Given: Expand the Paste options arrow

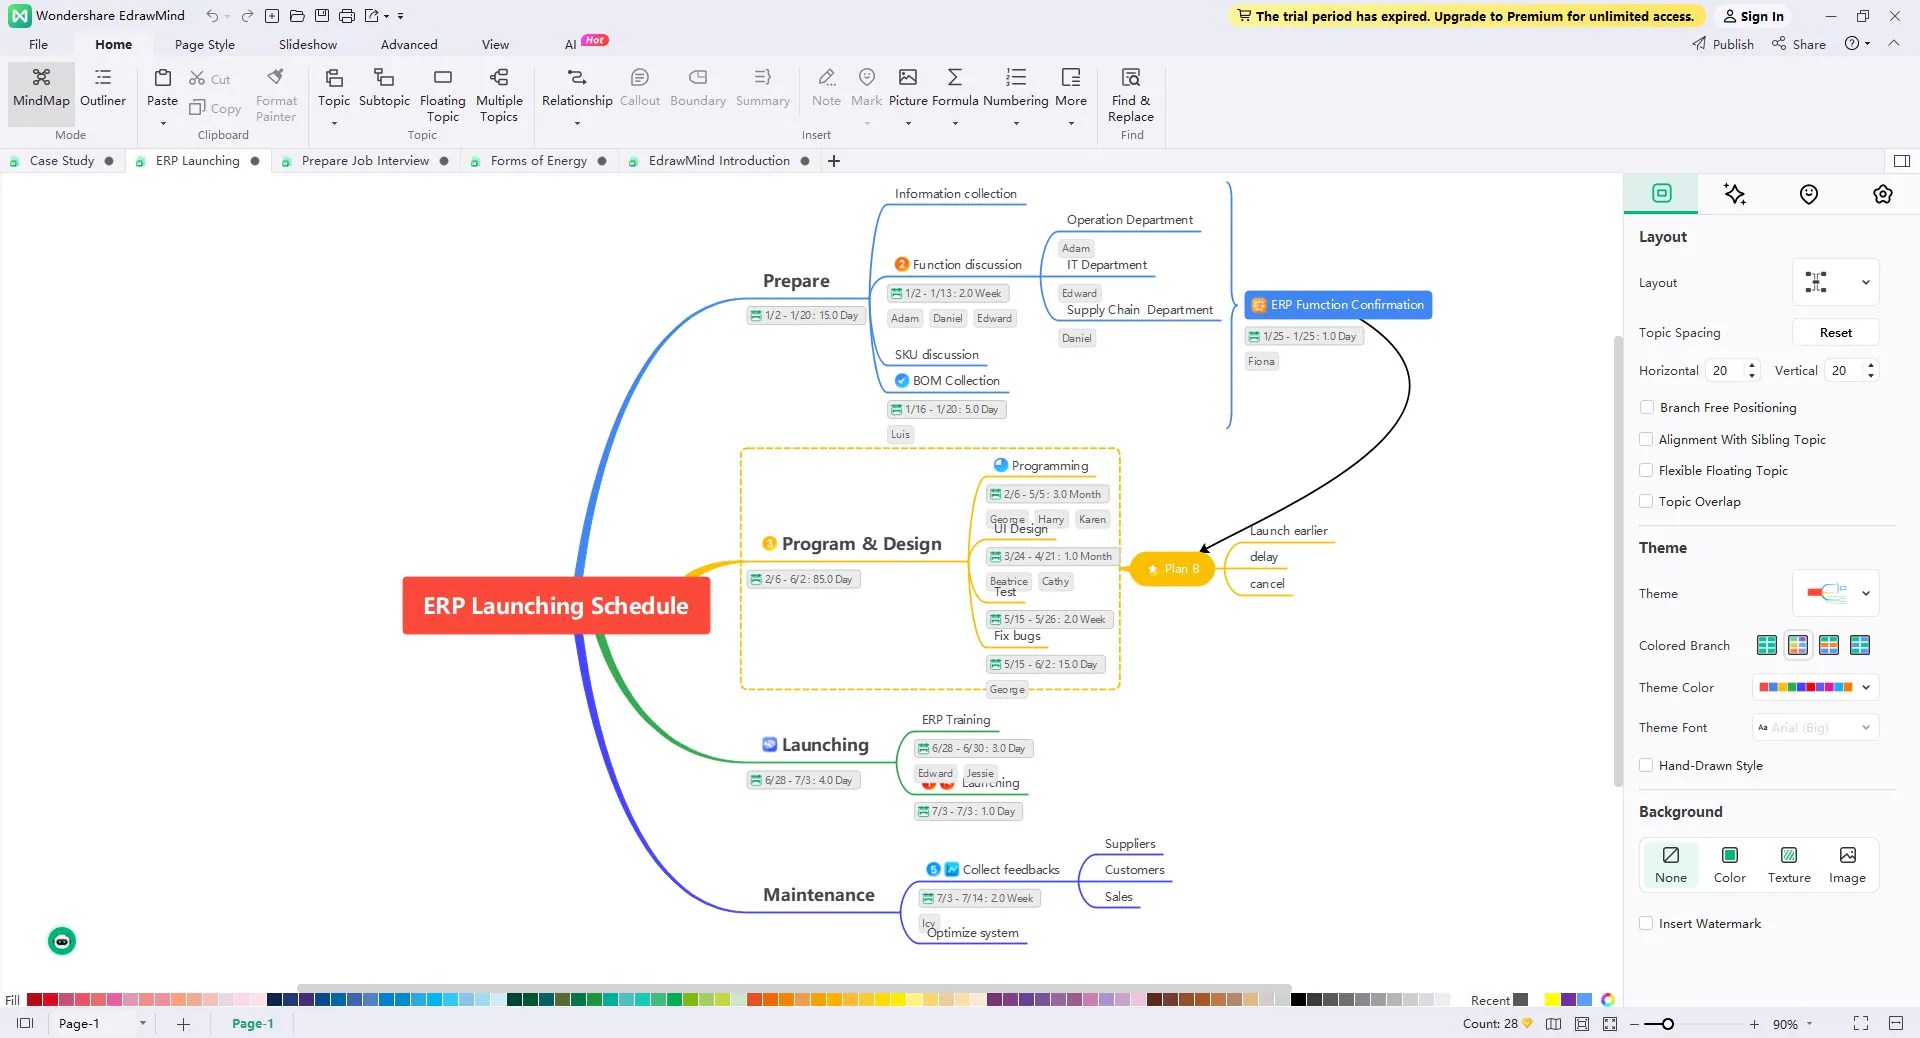Looking at the screenshot, I should pyautogui.click(x=162, y=124).
